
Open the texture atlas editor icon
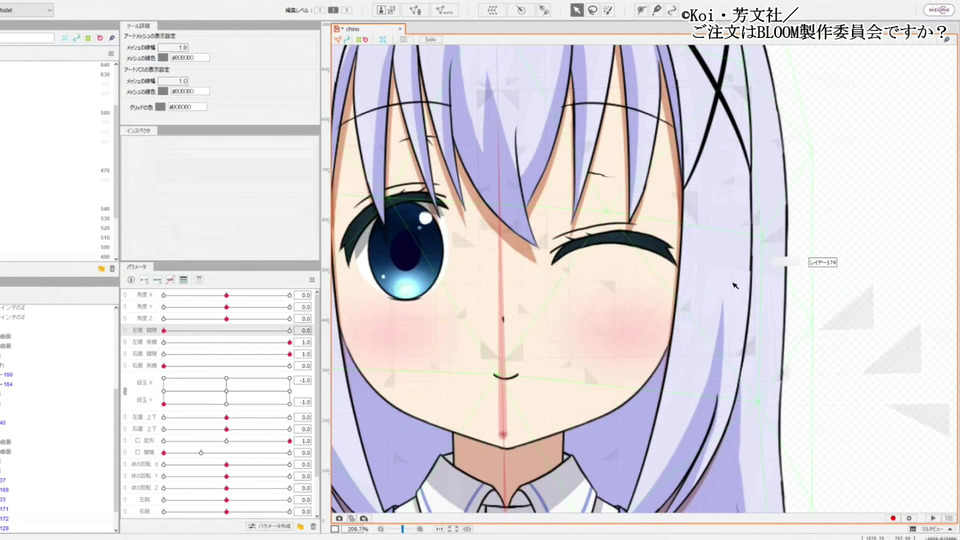386,10
